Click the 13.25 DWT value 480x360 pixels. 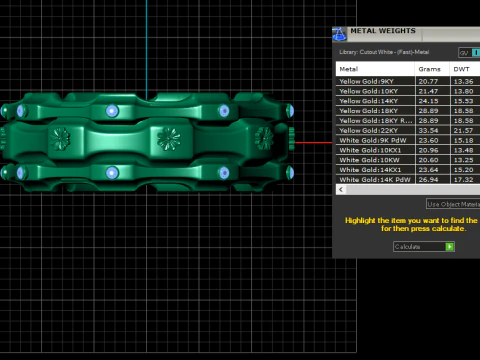click(464, 160)
